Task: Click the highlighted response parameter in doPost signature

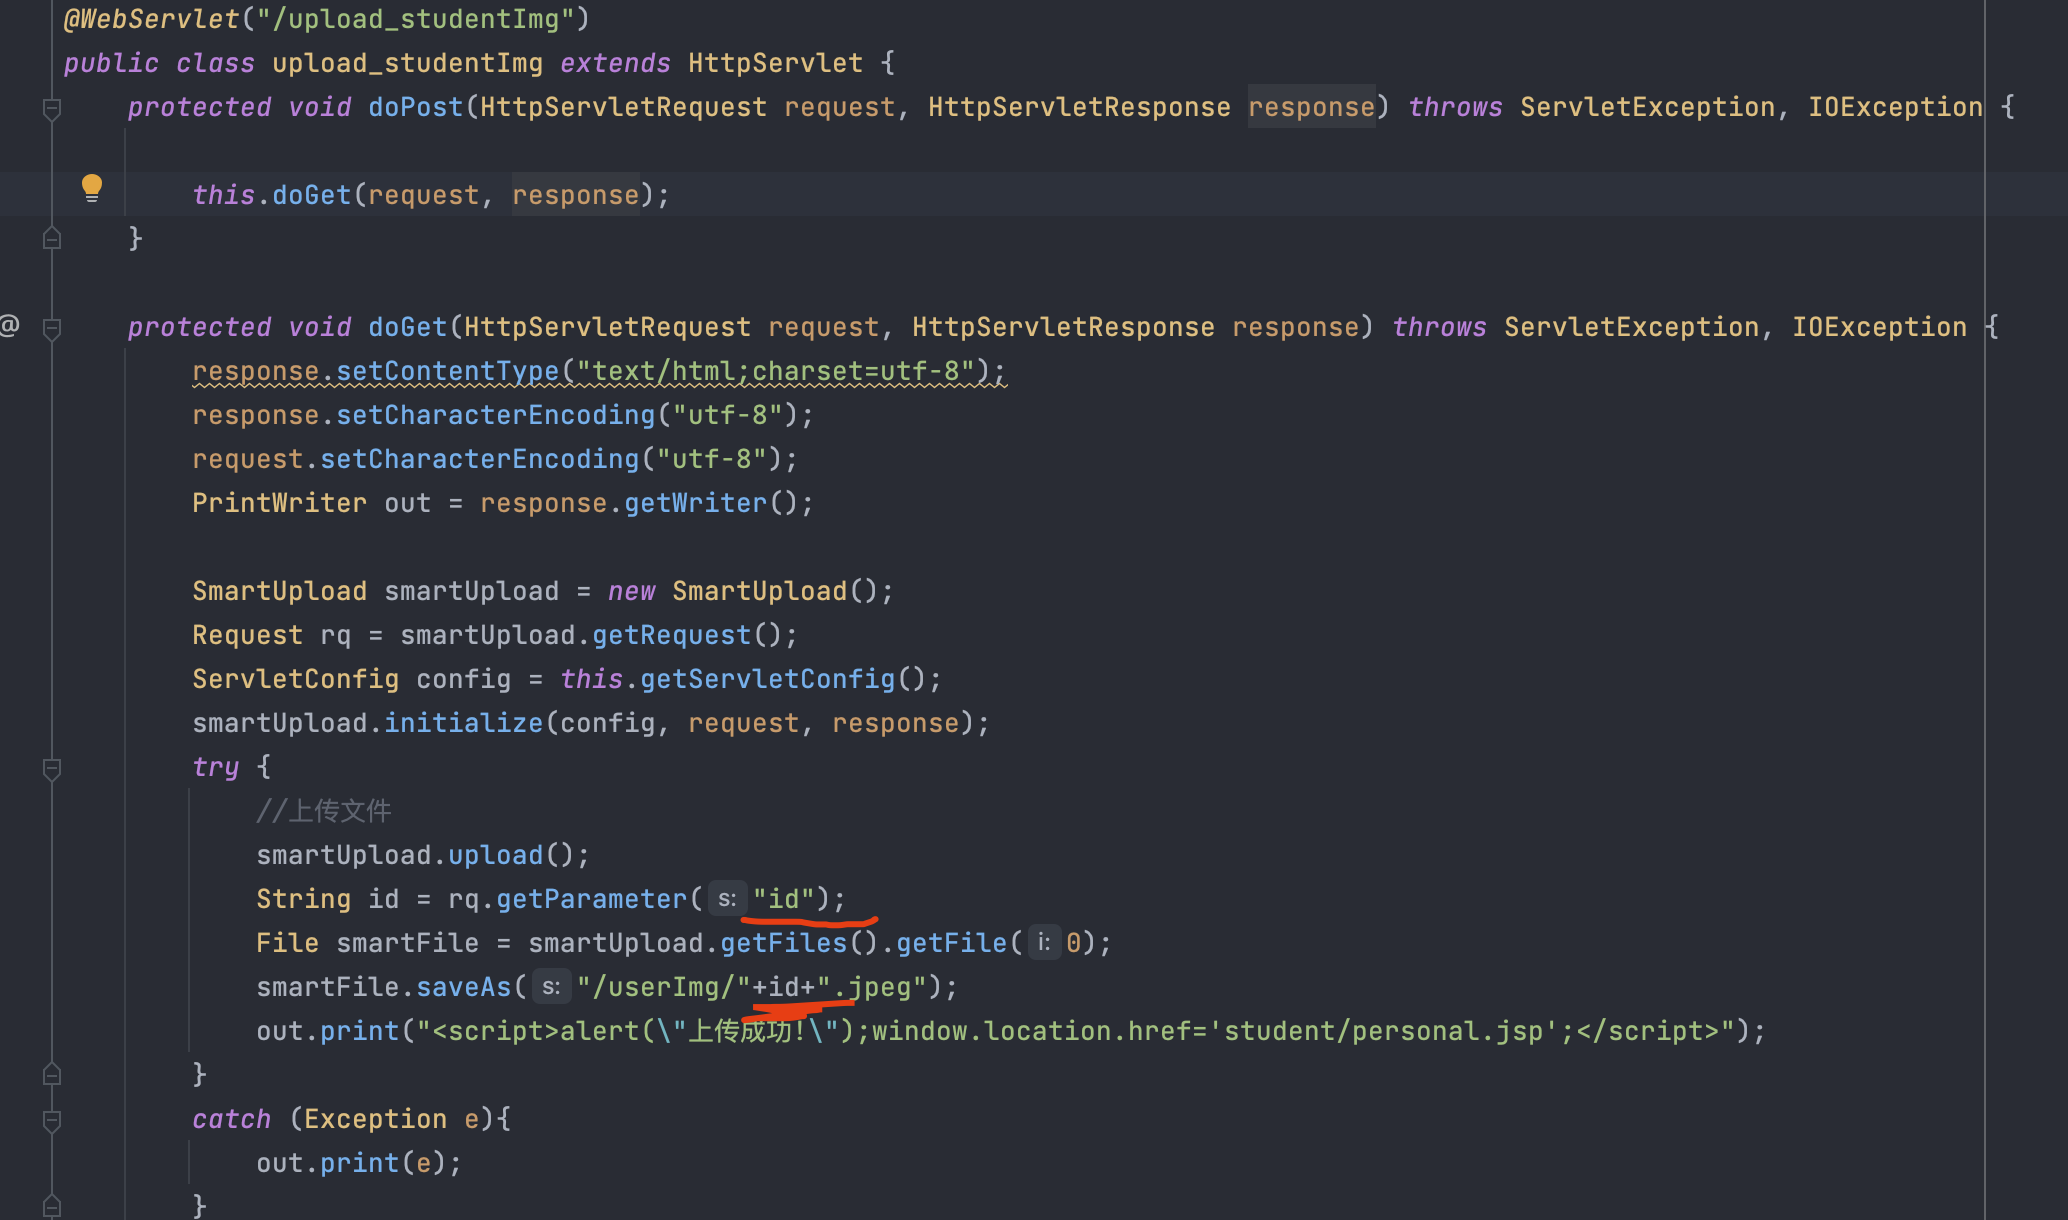Action: [1311, 107]
